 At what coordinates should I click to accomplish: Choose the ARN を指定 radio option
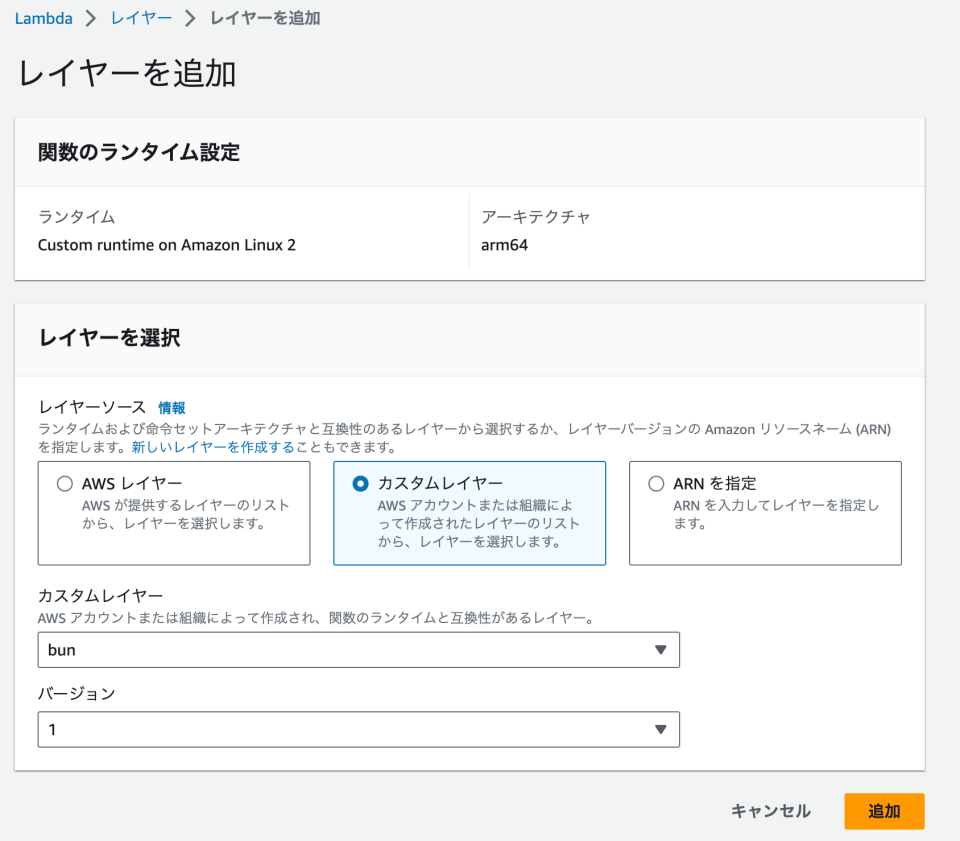pos(656,484)
